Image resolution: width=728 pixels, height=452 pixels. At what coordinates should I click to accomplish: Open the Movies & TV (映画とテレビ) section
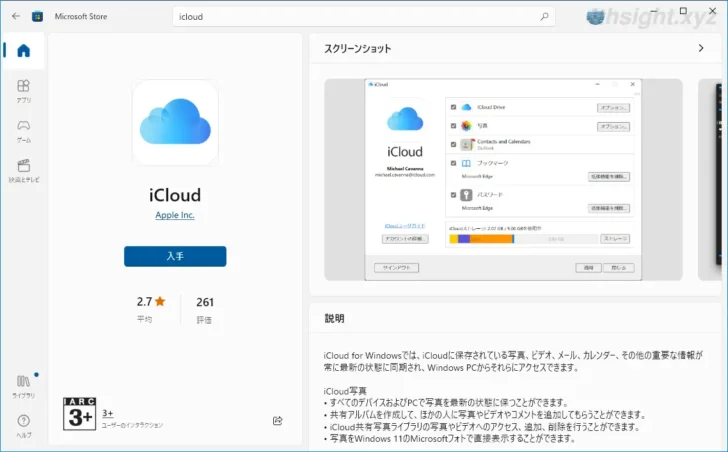[24, 171]
